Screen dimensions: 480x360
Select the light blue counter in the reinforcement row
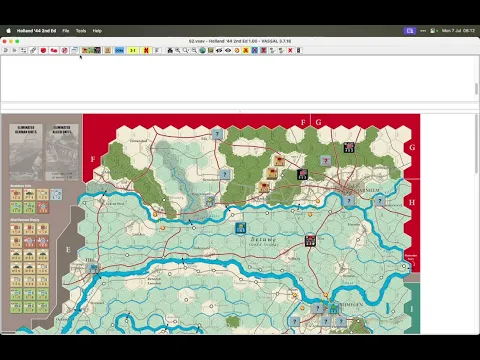click(x=56, y=194)
